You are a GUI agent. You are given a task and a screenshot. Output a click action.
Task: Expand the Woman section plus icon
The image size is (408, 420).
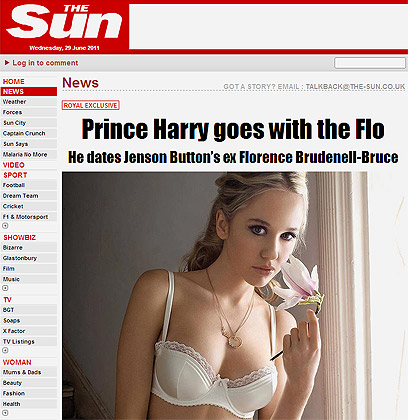[5, 413]
